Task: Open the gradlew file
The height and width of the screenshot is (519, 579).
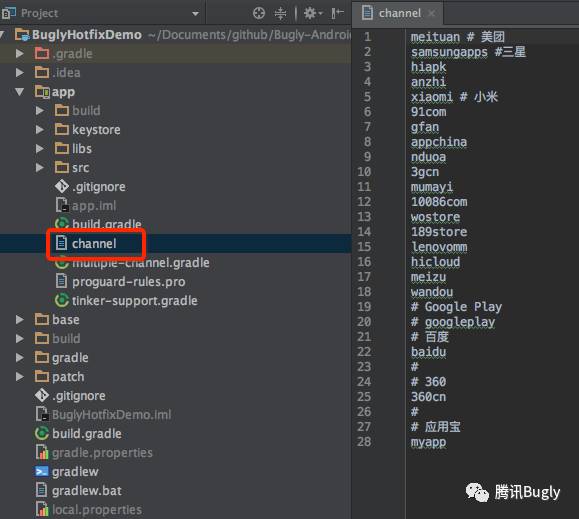Action: coord(75,472)
